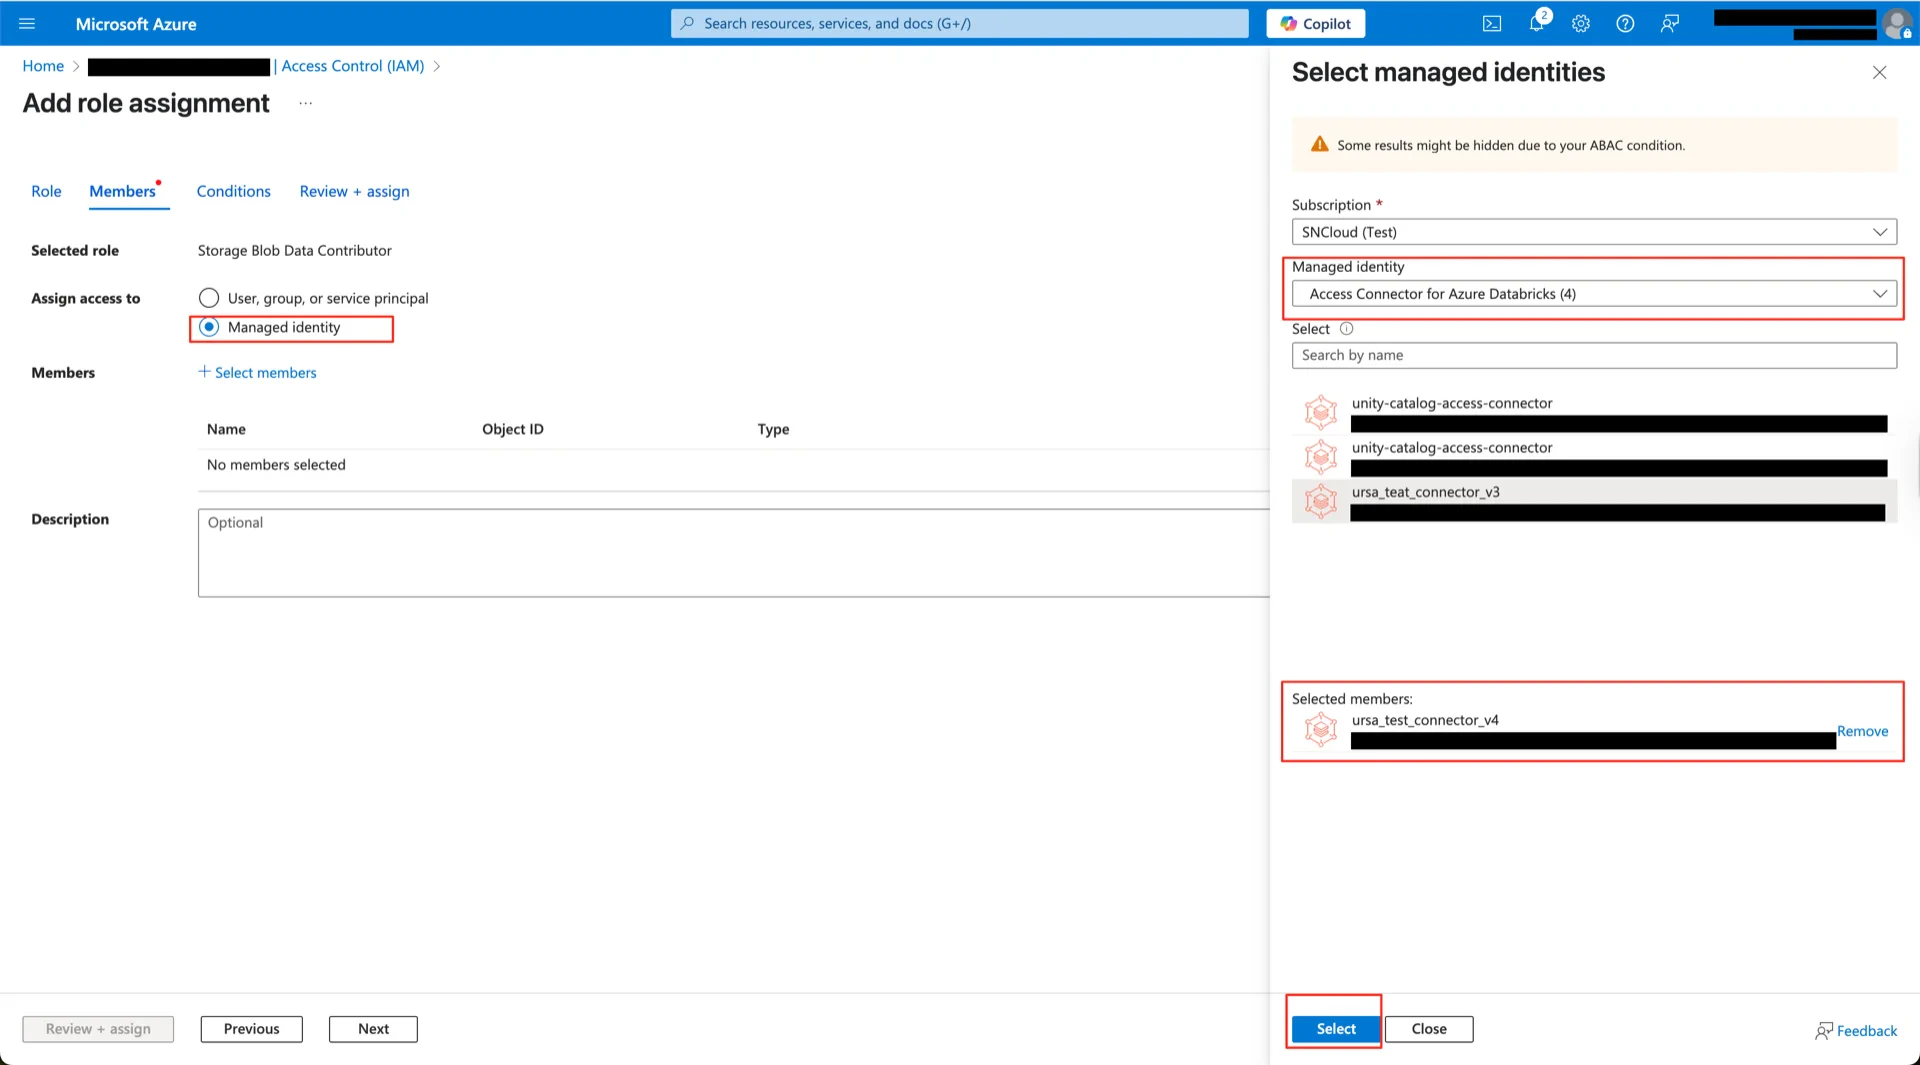This screenshot has height=1065, width=1920.
Task: Open the help question mark icon
Action: pyautogui.click(x=1625, y=23)
